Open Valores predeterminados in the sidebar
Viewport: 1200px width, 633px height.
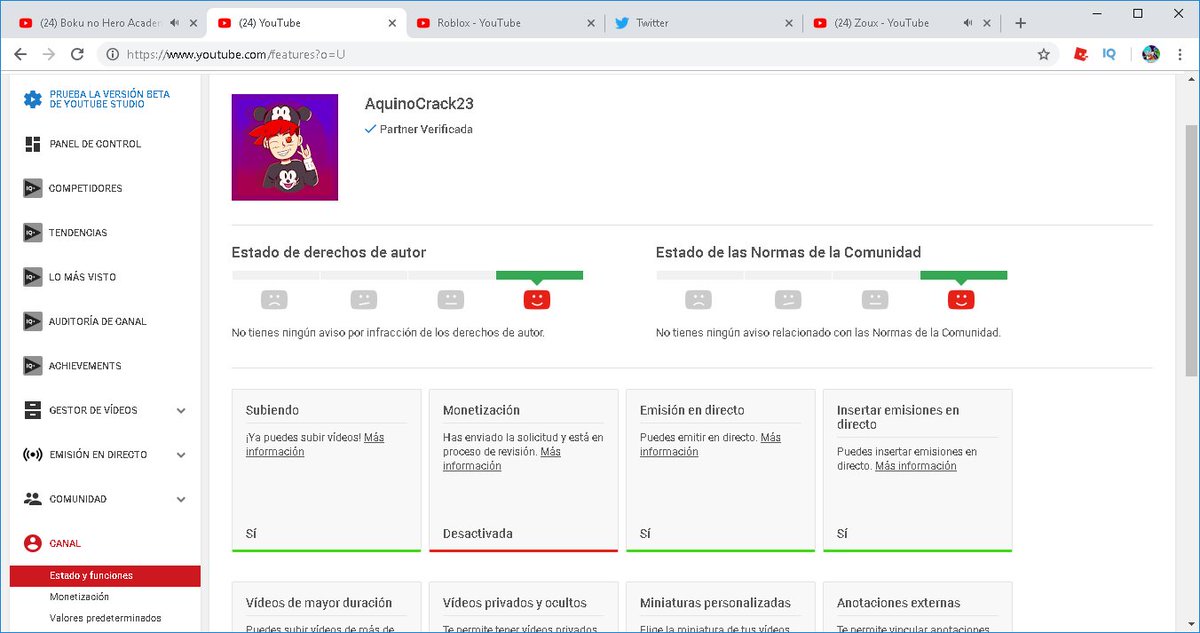[x=105, y=618]
